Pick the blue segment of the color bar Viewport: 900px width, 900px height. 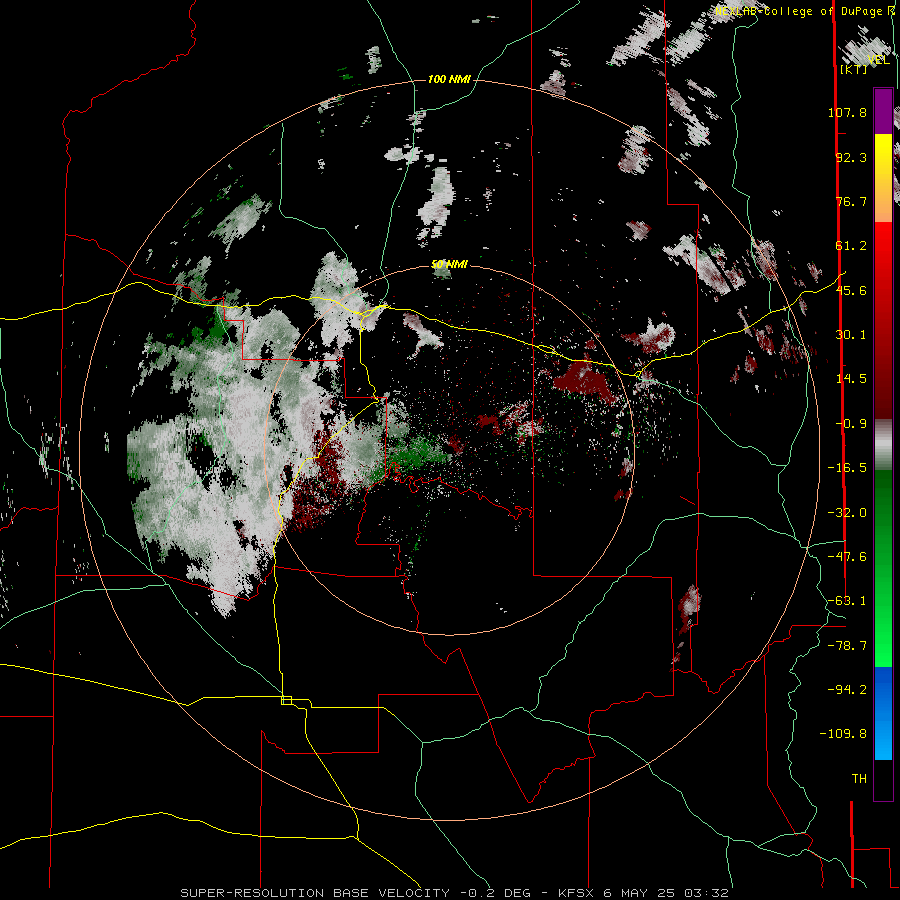pos(883,713)
